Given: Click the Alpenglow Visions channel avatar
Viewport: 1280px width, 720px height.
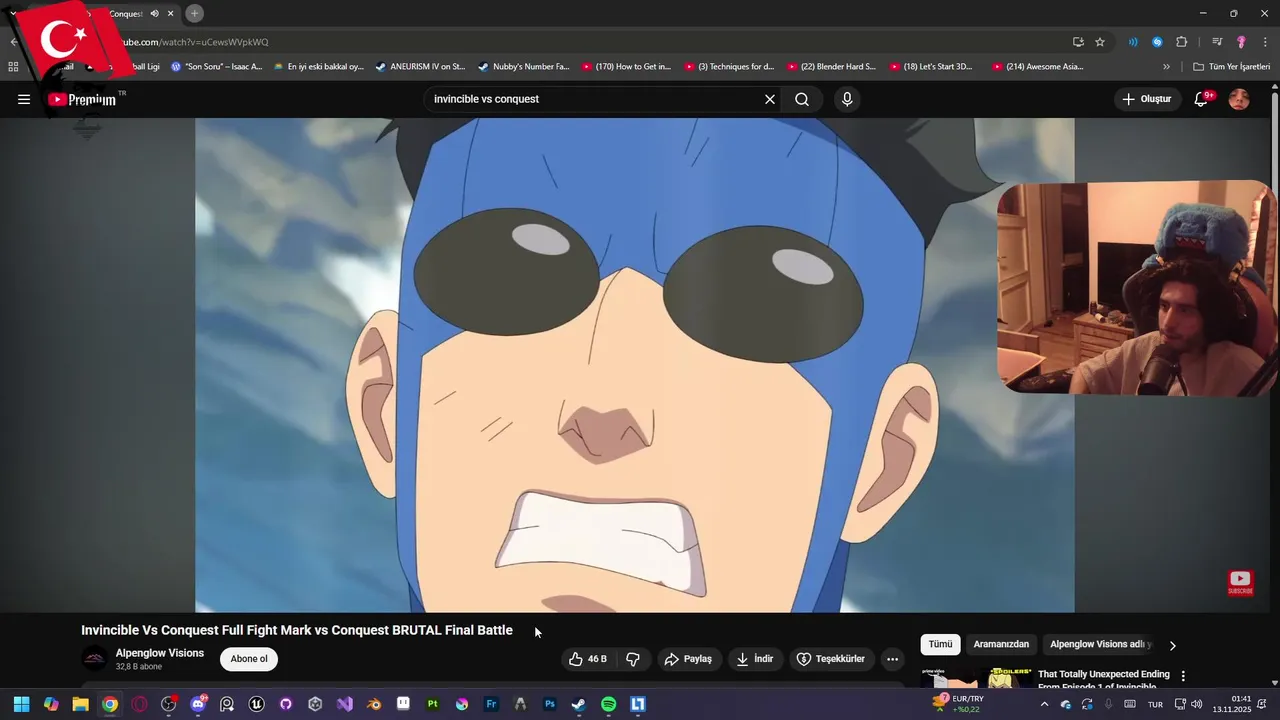Looking at the screenshot, I should [95, 659].
